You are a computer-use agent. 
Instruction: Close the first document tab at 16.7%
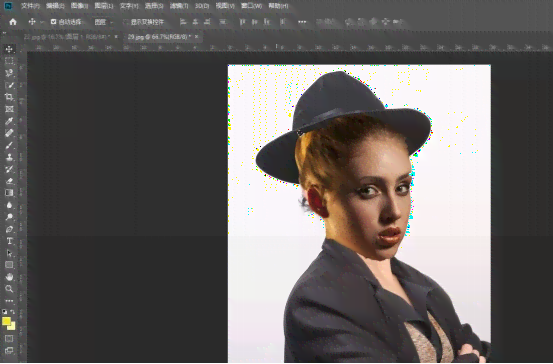pos(116,37)
